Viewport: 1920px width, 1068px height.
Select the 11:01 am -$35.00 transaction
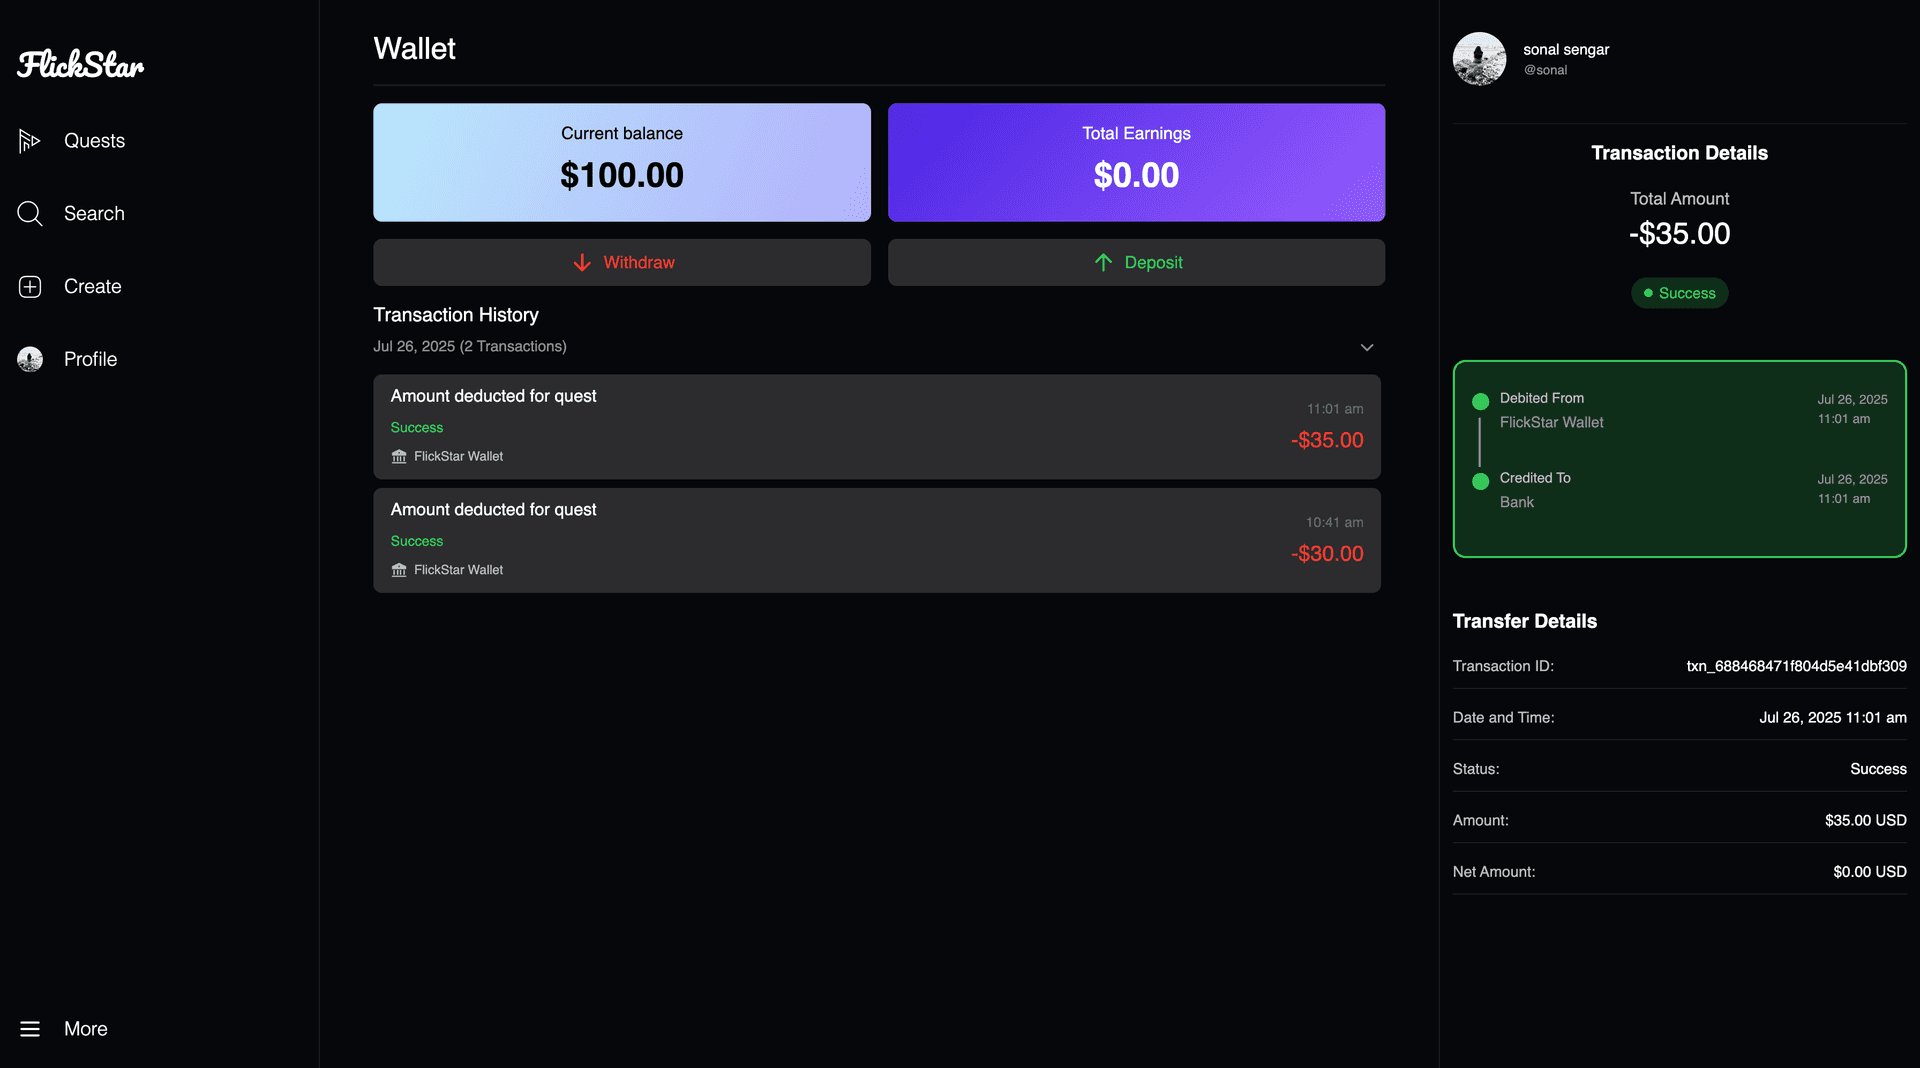coord(876,427)
